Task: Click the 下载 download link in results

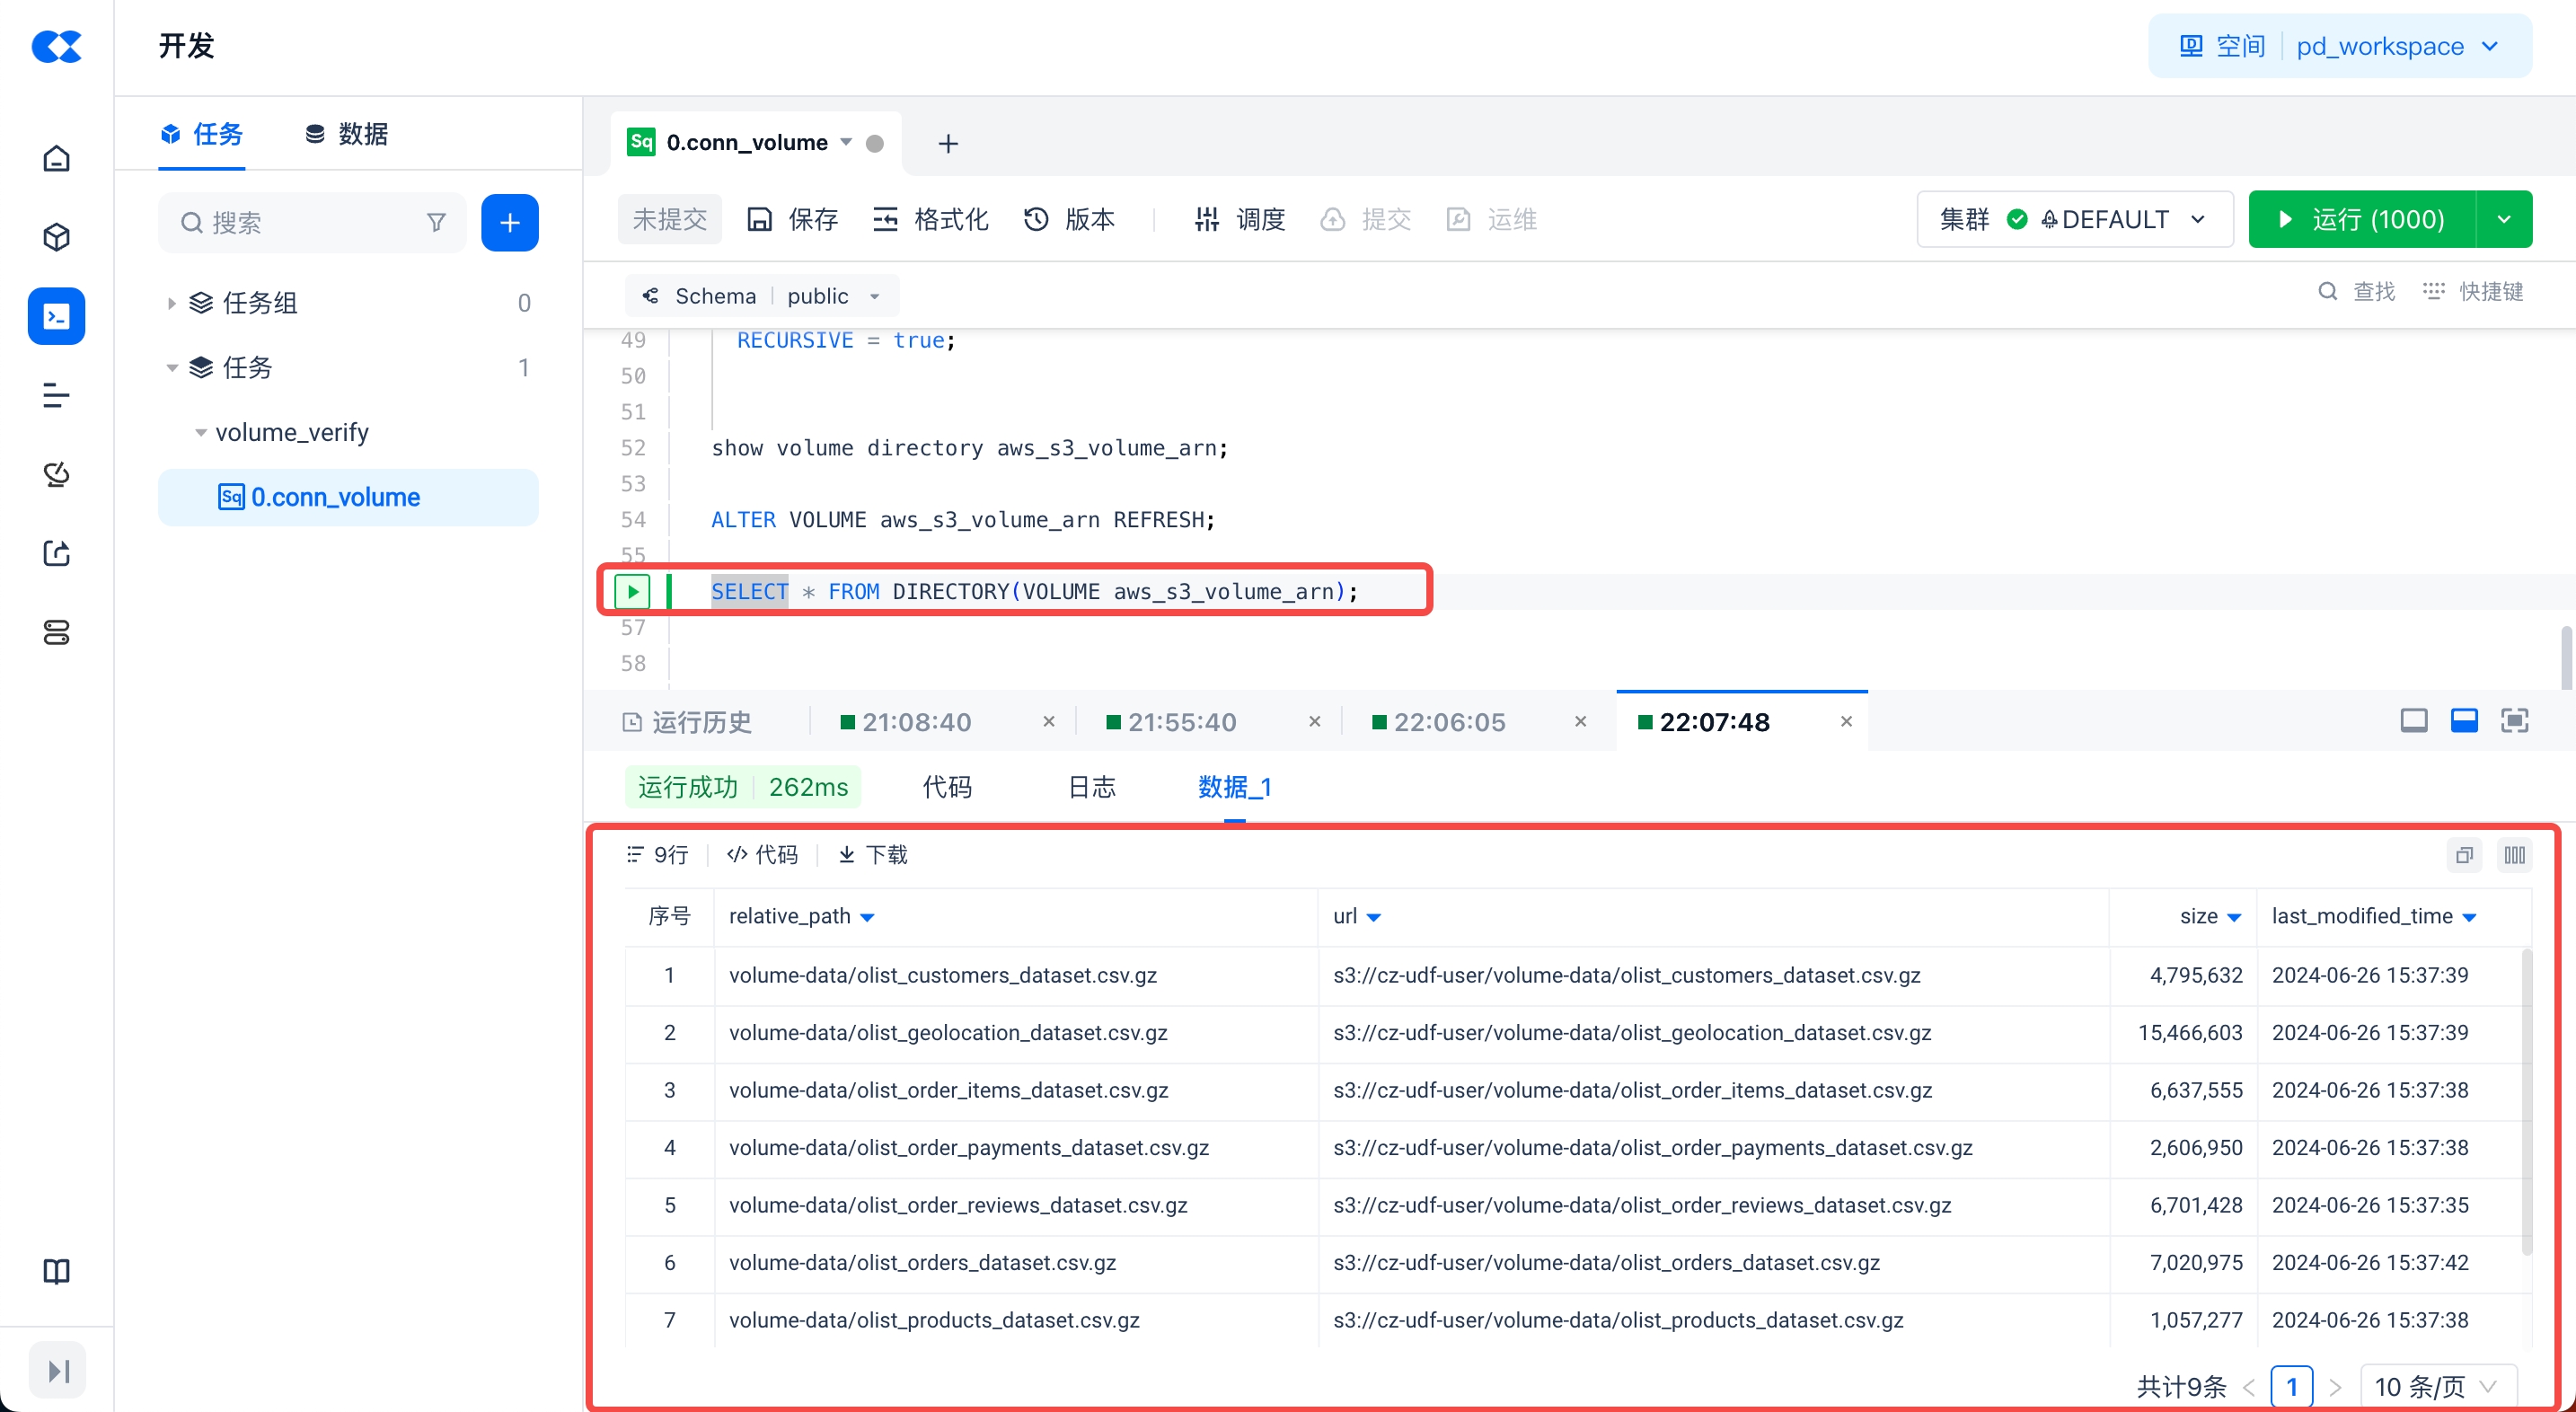Action: [872, 855]
